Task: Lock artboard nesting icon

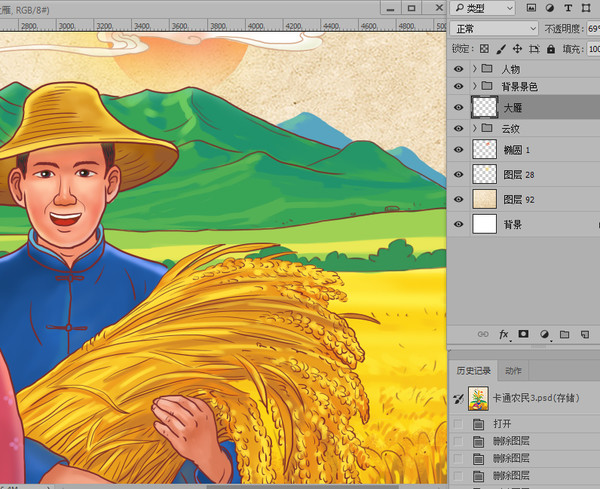Action: click(534, 49)
